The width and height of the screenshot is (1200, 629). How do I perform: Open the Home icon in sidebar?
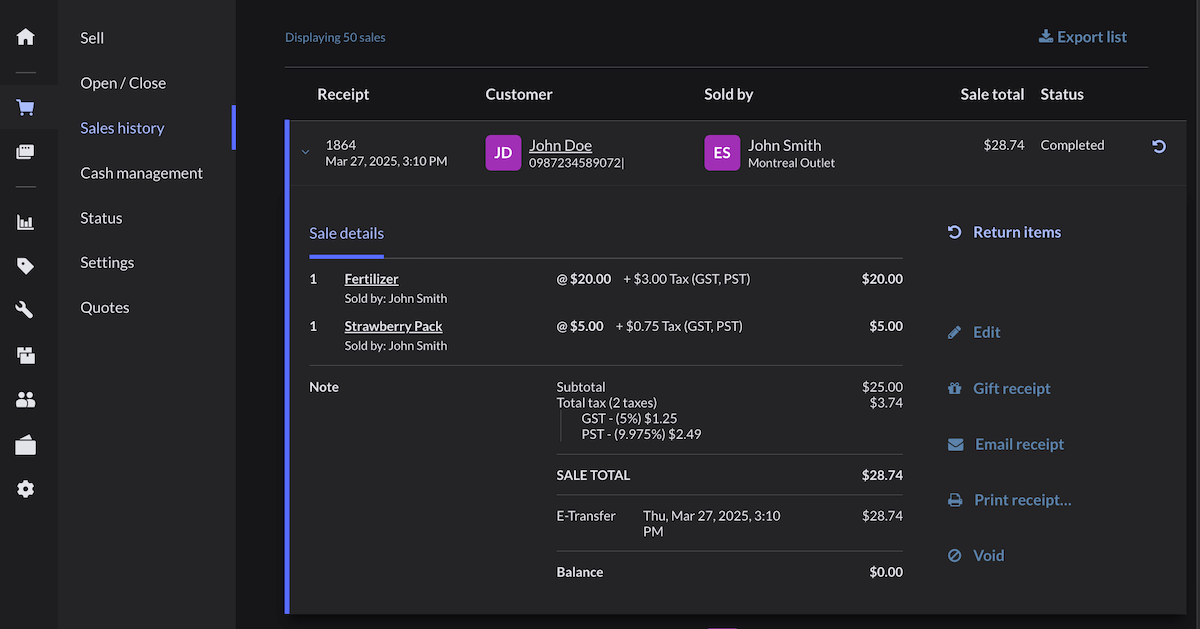pyautogui.click(x=25, y=37)
